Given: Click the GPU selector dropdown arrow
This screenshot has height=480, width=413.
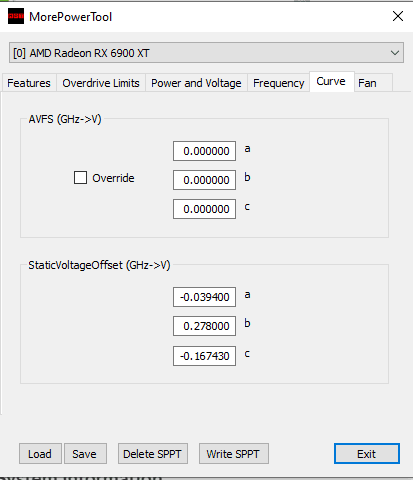Looking at the screenshot, I should pos(395,53).
